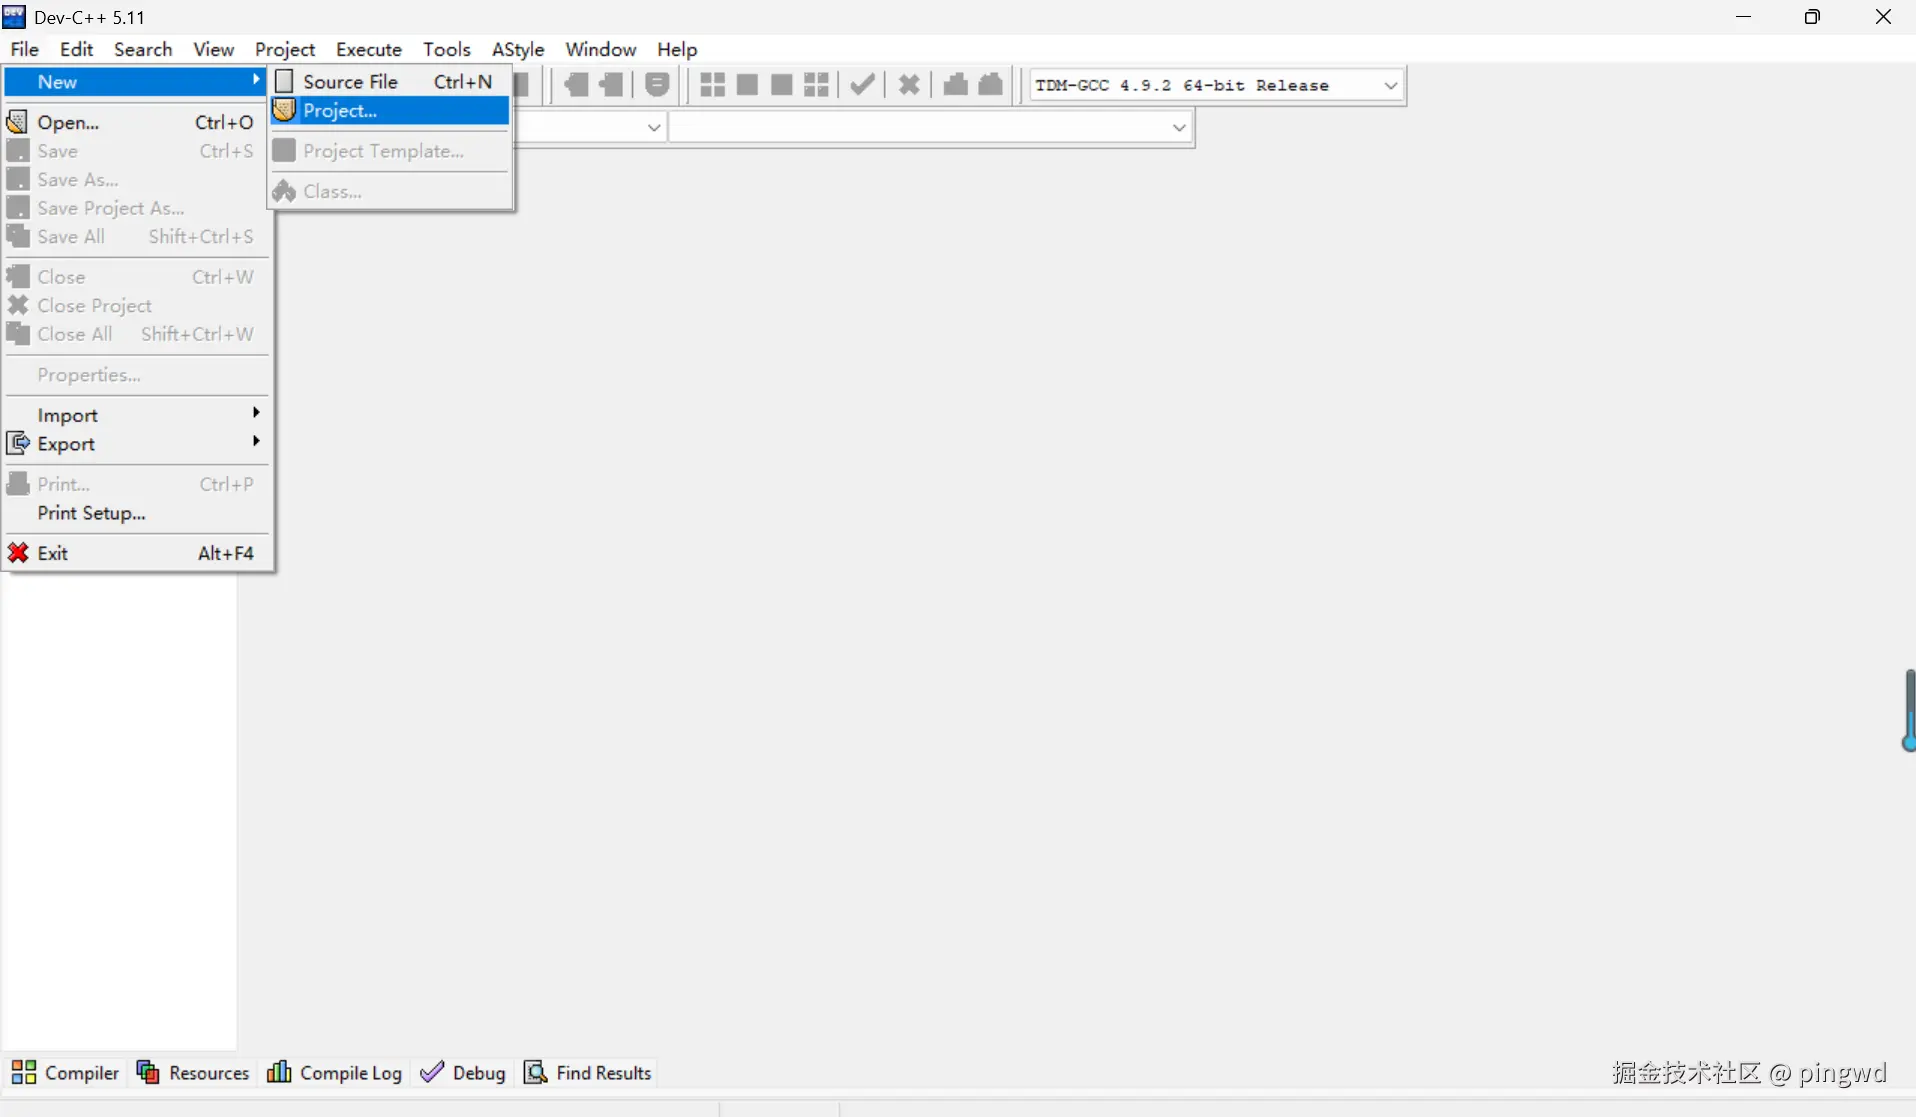Open Print Setup... from the File menu
The width and height of the screenshot is (1916, 1117).
137,513
